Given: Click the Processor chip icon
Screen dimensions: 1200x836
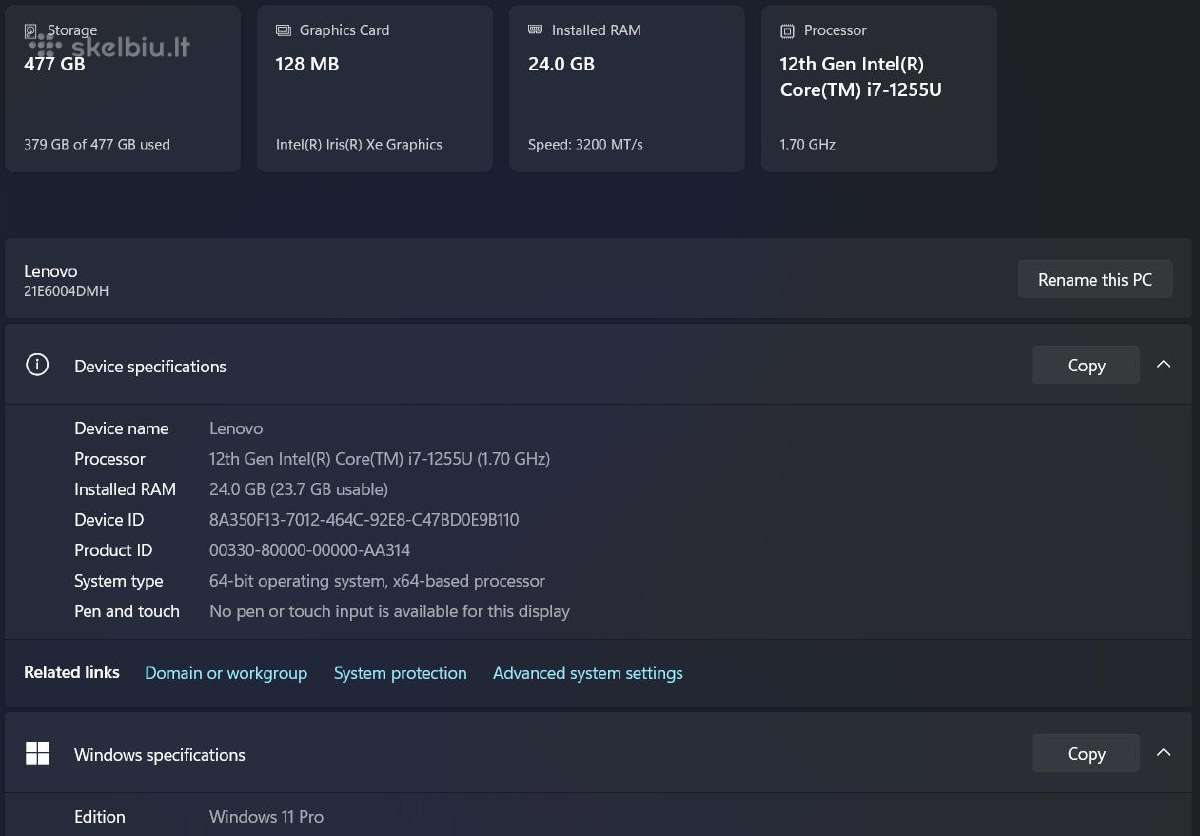Looking at the screenshot, I should (787, 31).
